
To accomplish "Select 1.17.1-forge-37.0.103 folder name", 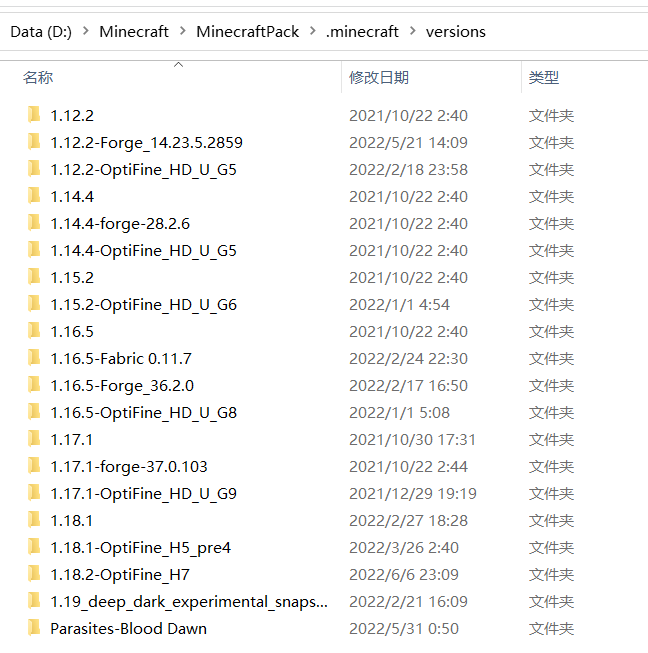I will tap(129, 466).
